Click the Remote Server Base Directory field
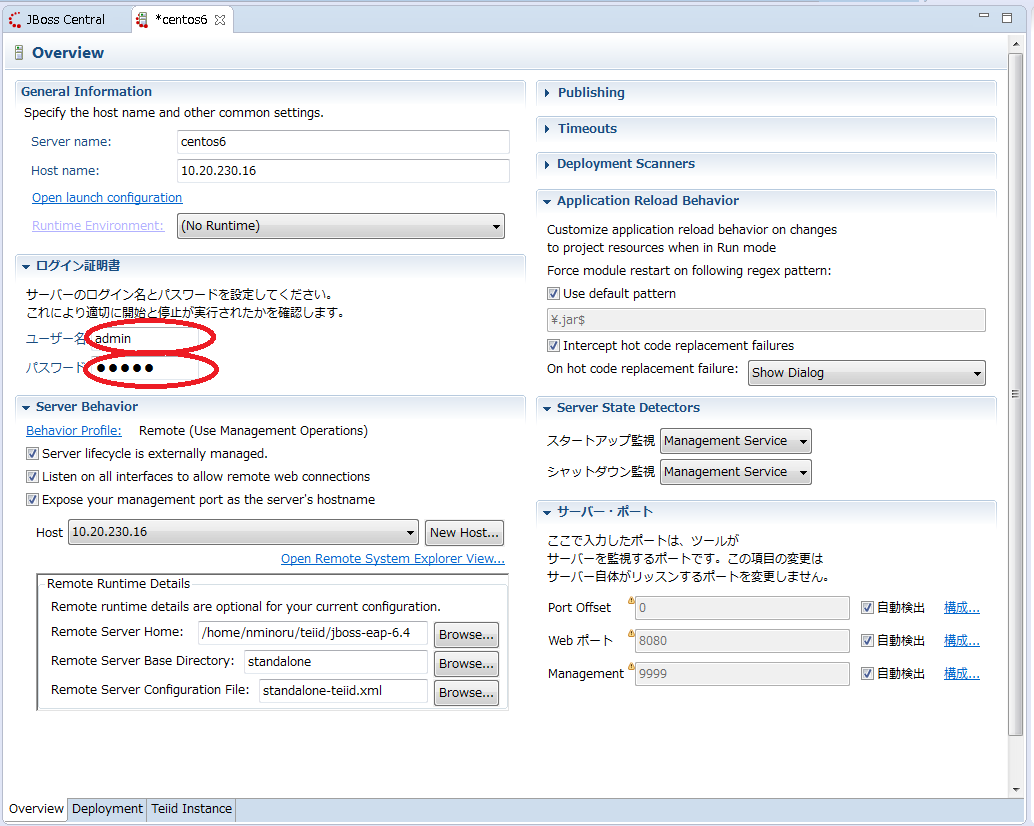The image size is (1034, 826). (x=336, y=662)
